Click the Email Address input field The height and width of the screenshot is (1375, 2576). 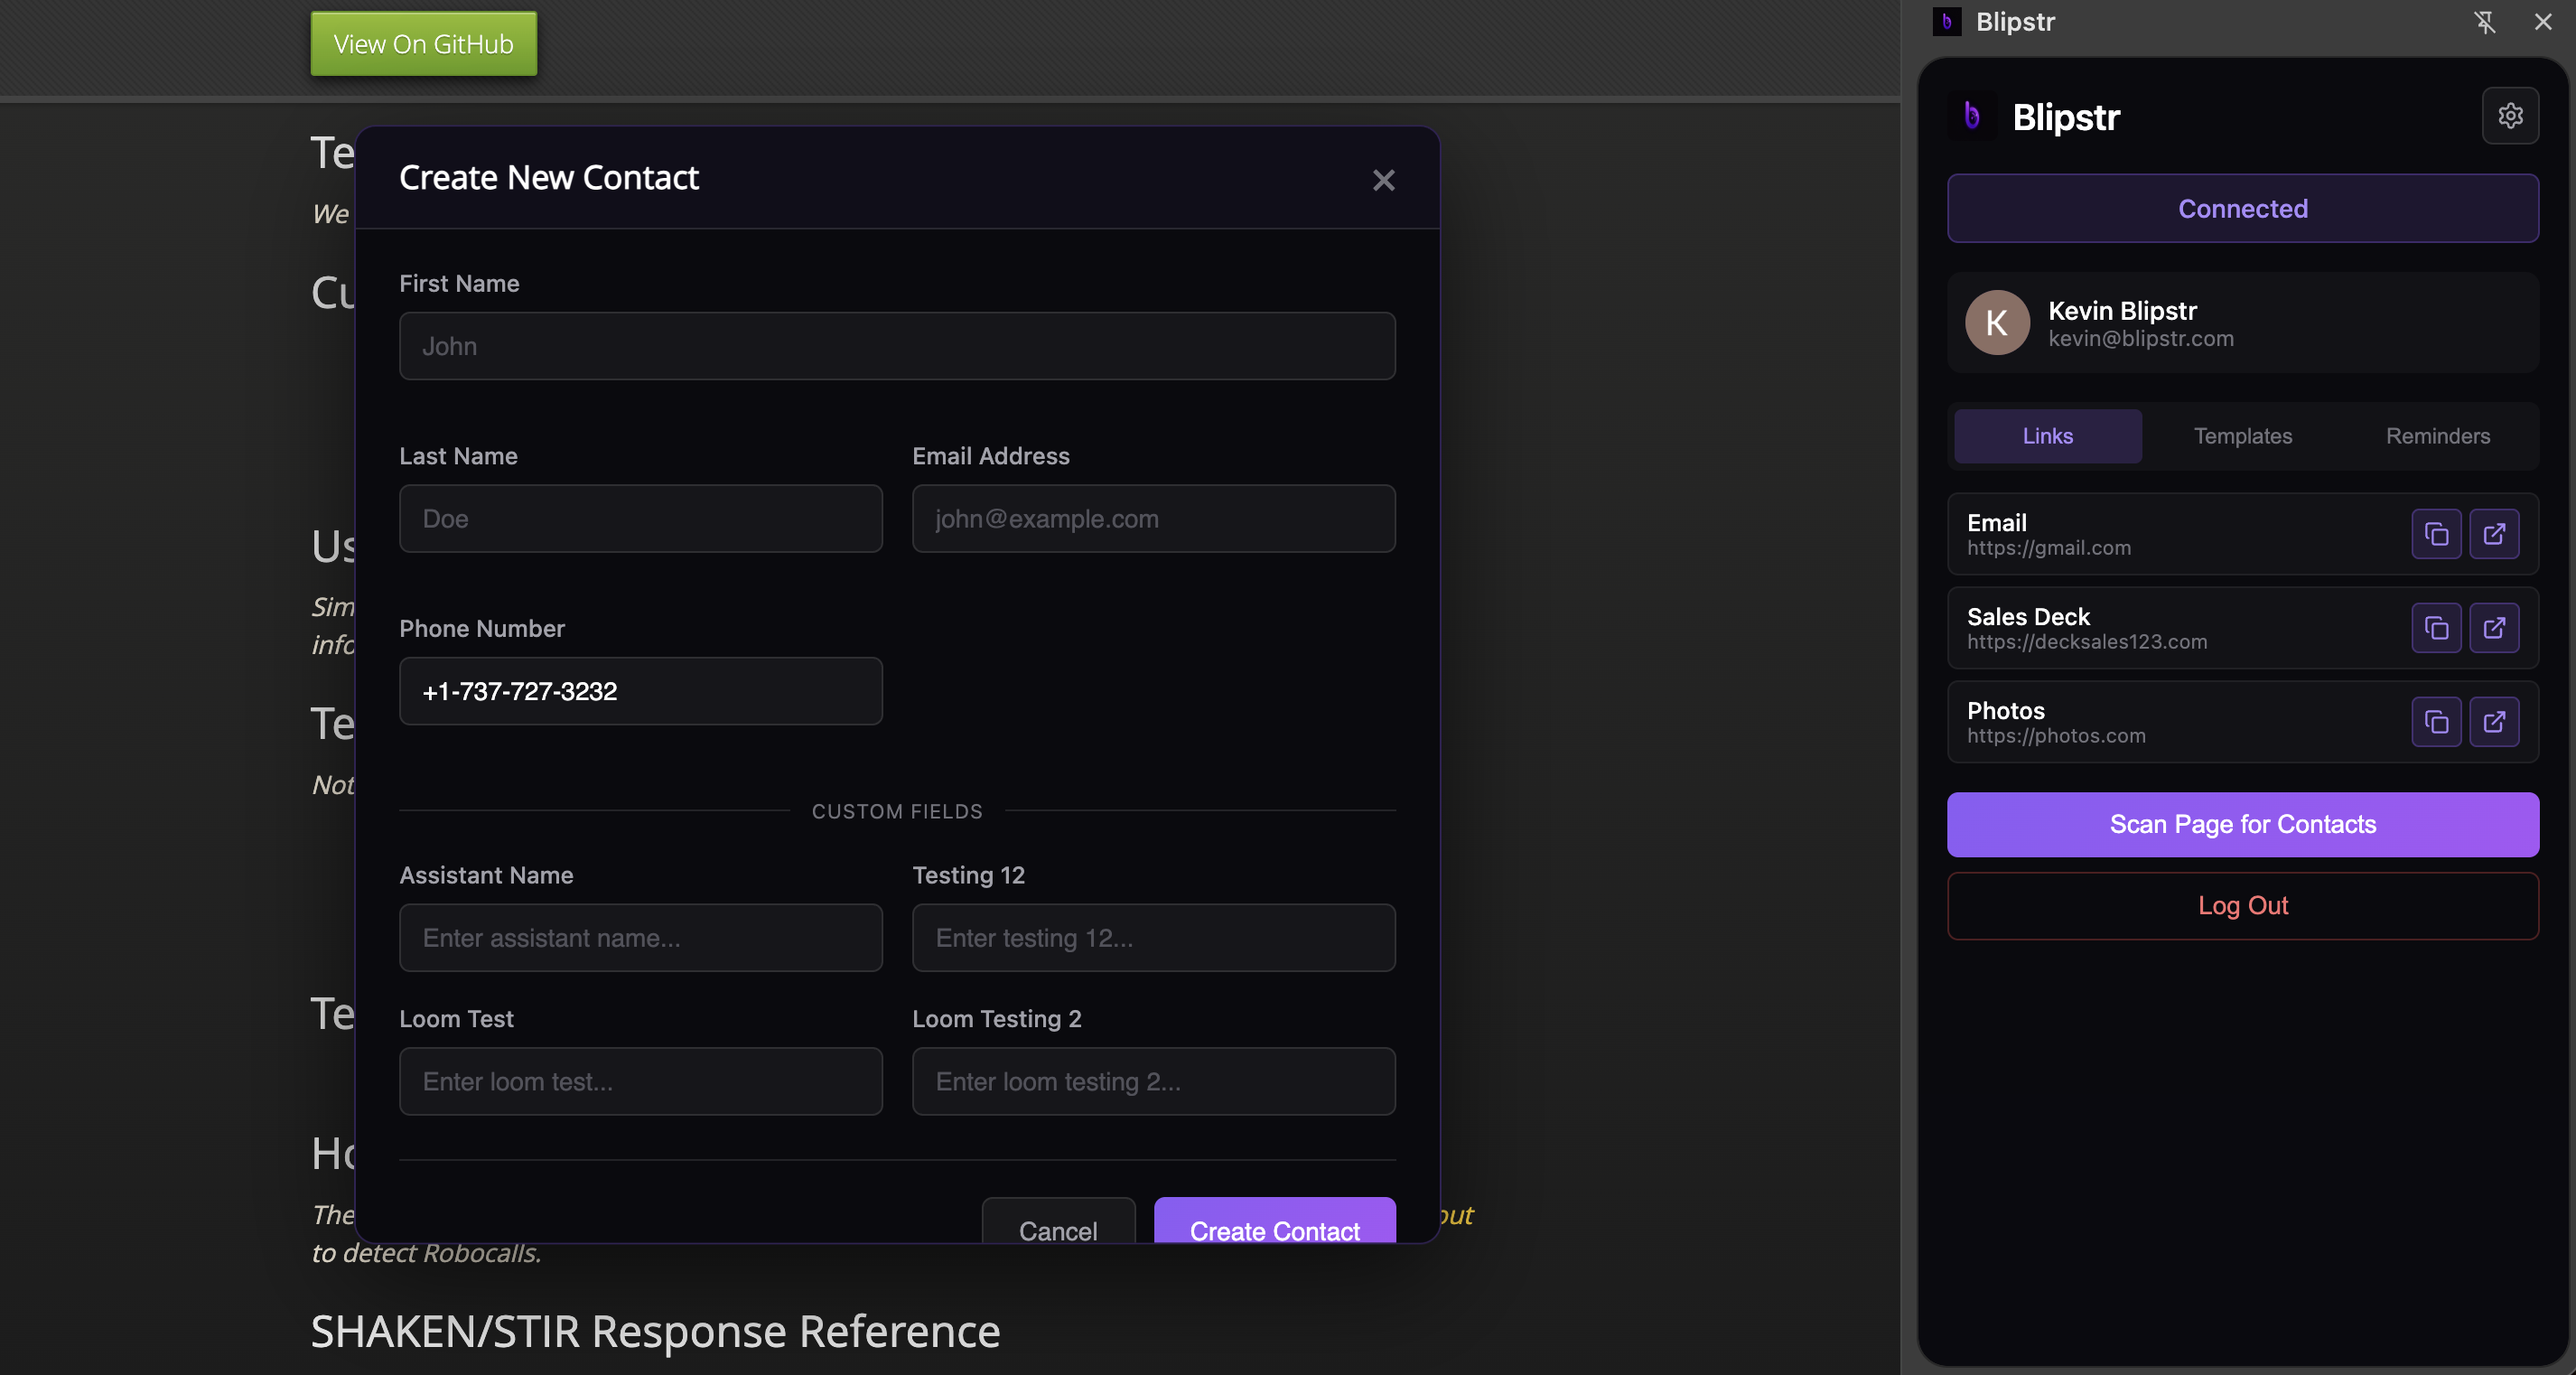coord(1153,519)
